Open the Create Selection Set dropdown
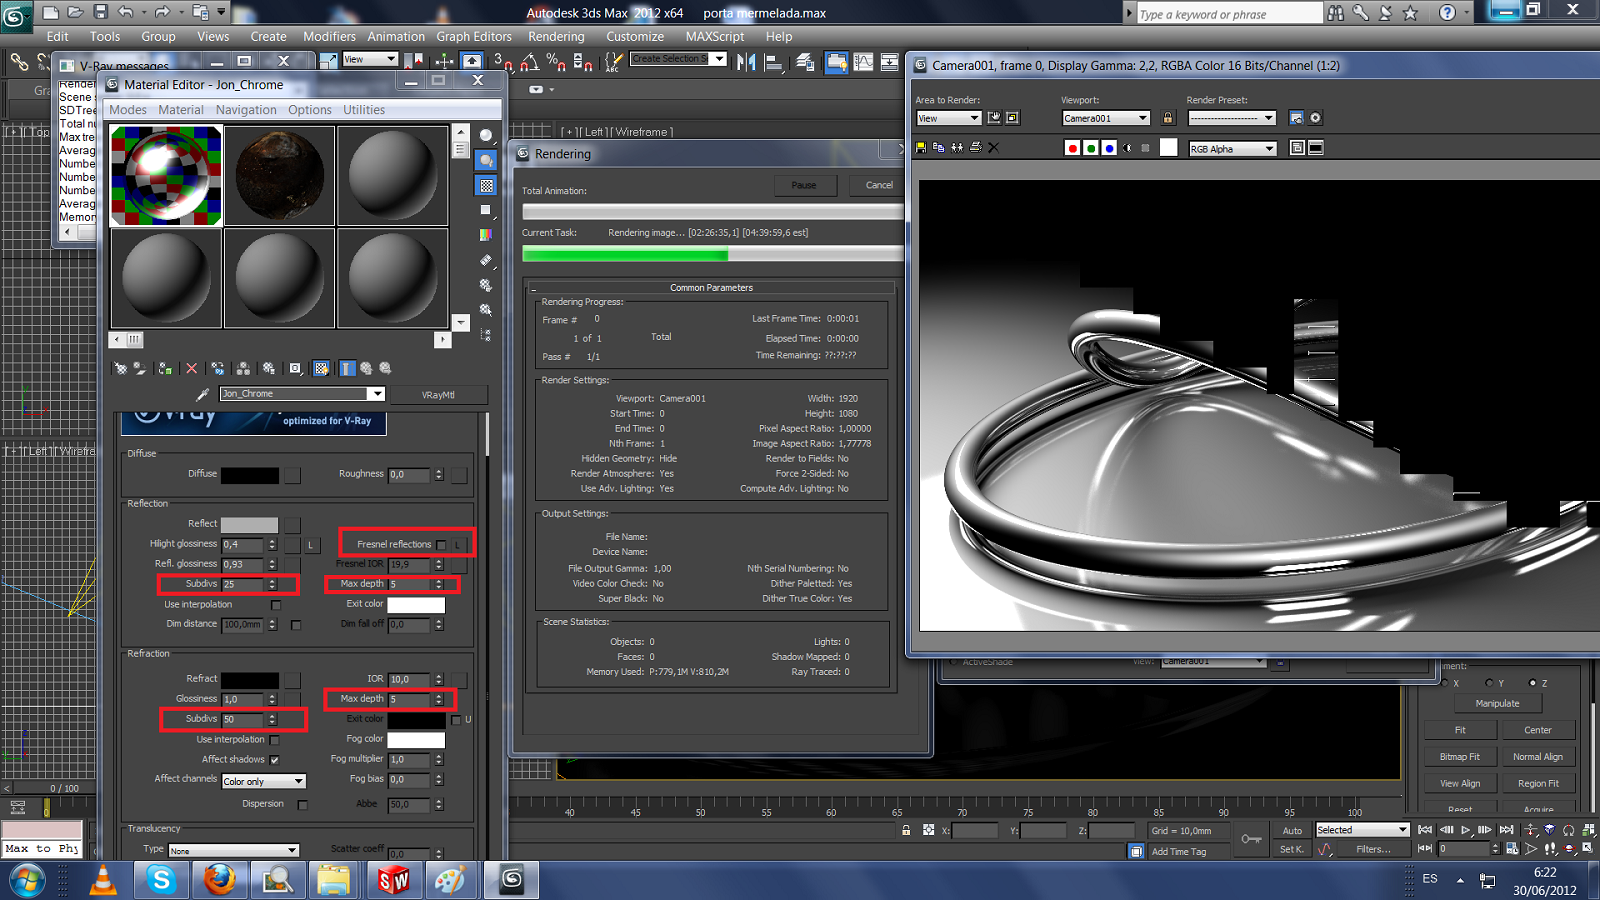The width and height of the screenshot is (1600, 900). pos(678,60)
